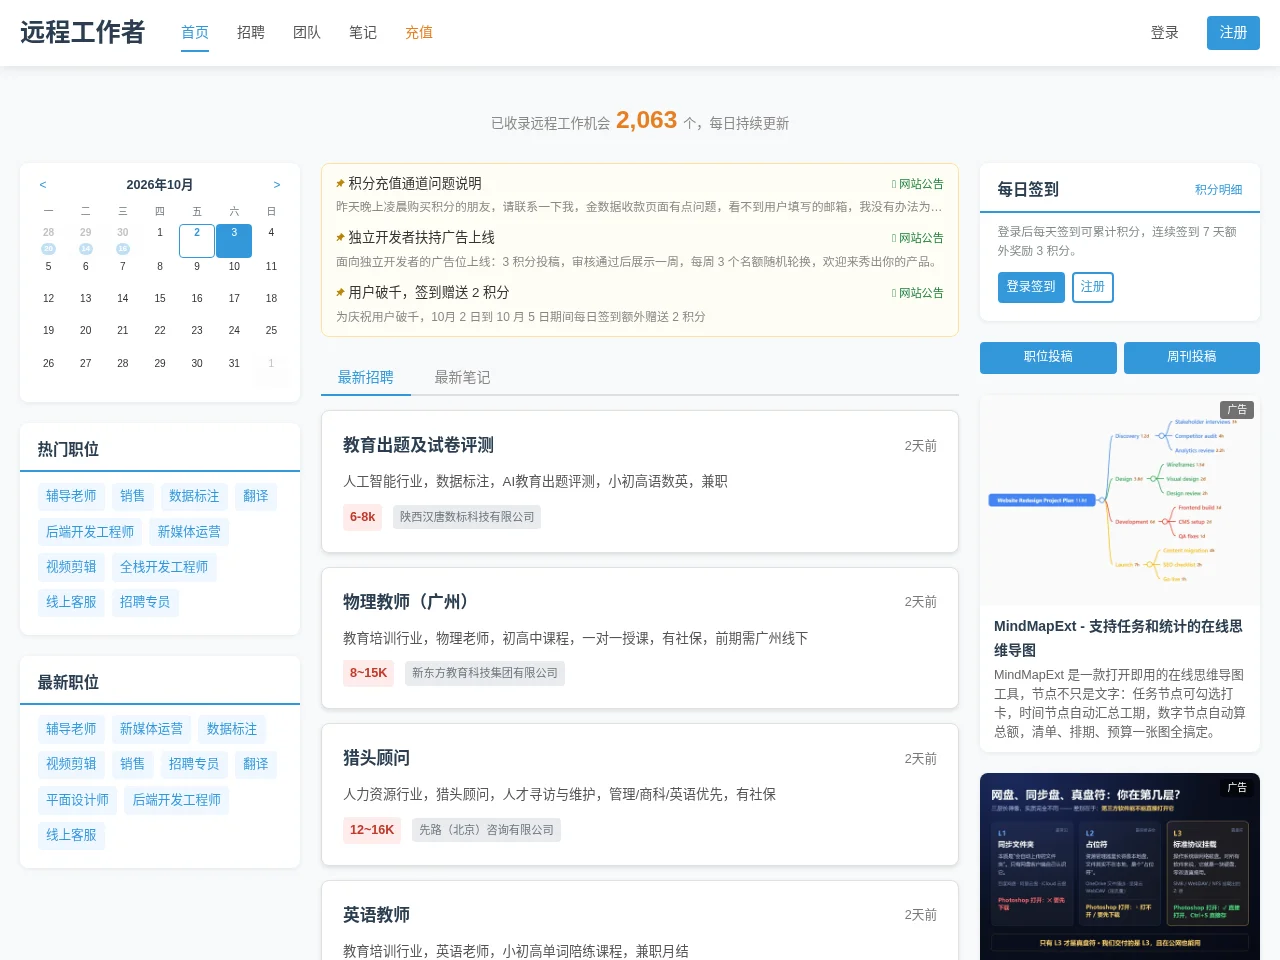
Task: Open 招聘 in the top navigation
Action: [x=251, y=33]
